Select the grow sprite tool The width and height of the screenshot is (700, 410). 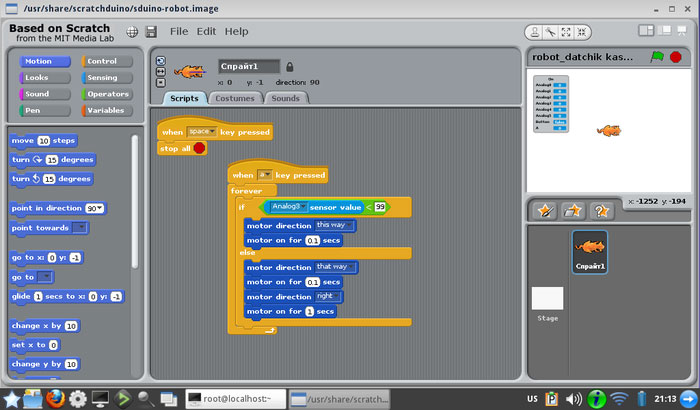566,32
